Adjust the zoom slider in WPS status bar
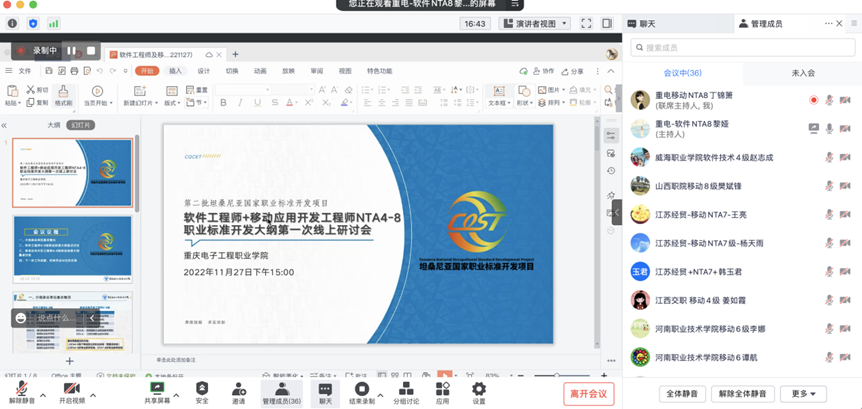 point(556,375)
